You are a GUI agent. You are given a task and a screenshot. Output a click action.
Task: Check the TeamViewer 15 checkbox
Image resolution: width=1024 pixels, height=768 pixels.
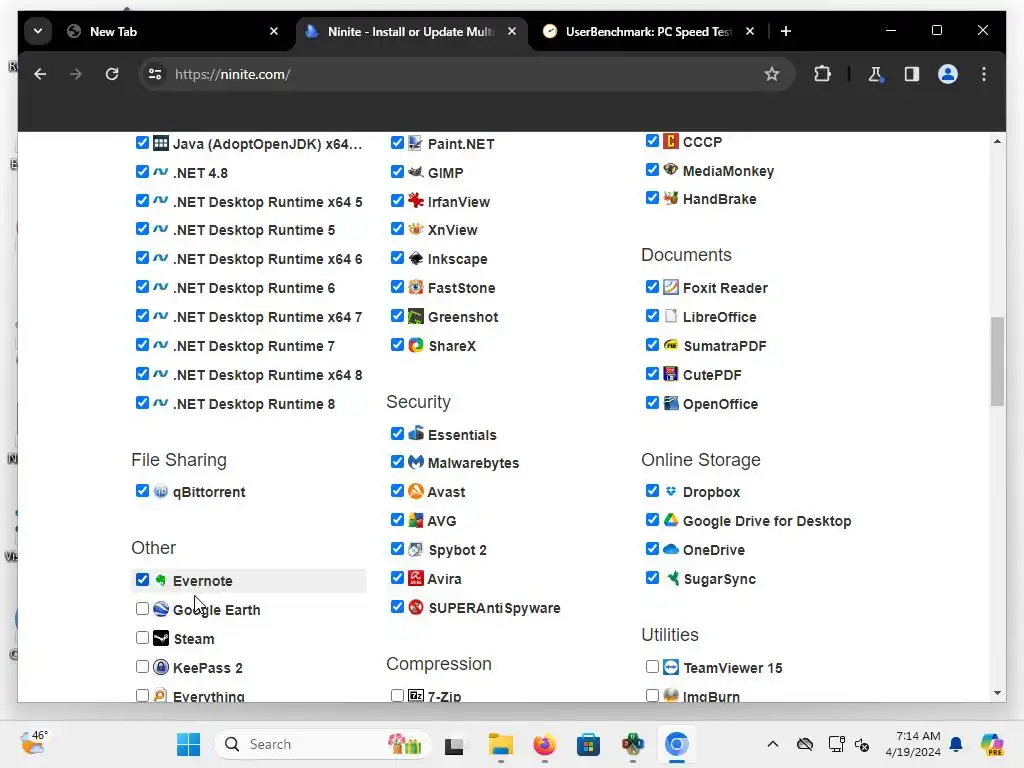tap(652, 666)
